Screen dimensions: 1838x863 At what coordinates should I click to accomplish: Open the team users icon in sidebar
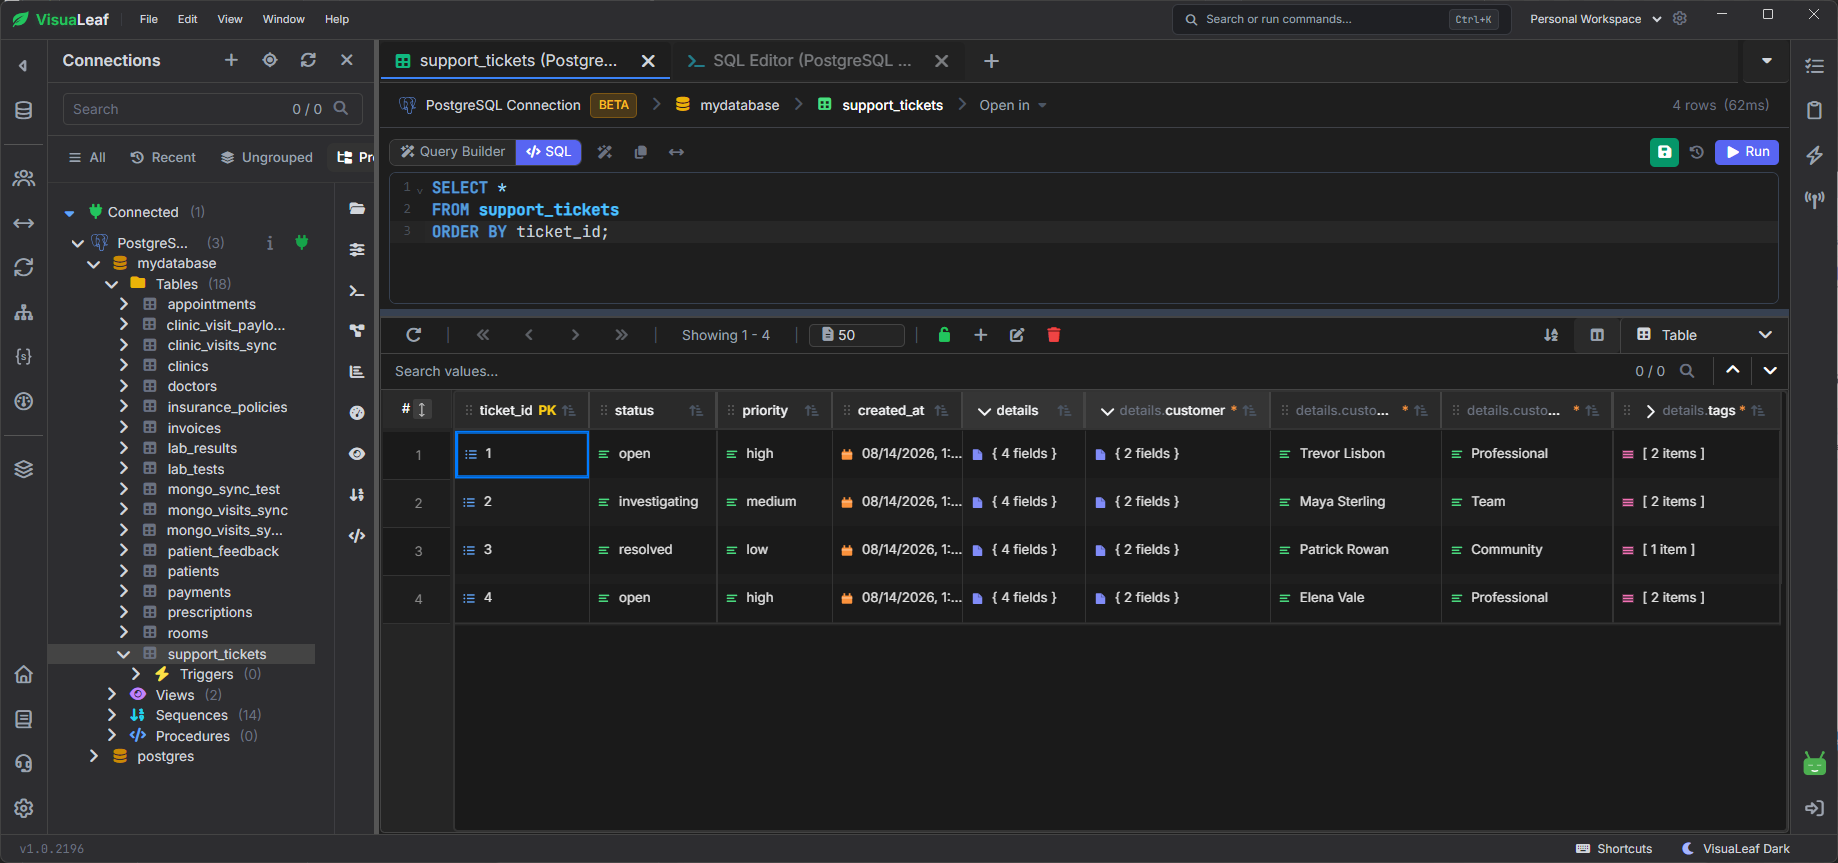point(24,178)
